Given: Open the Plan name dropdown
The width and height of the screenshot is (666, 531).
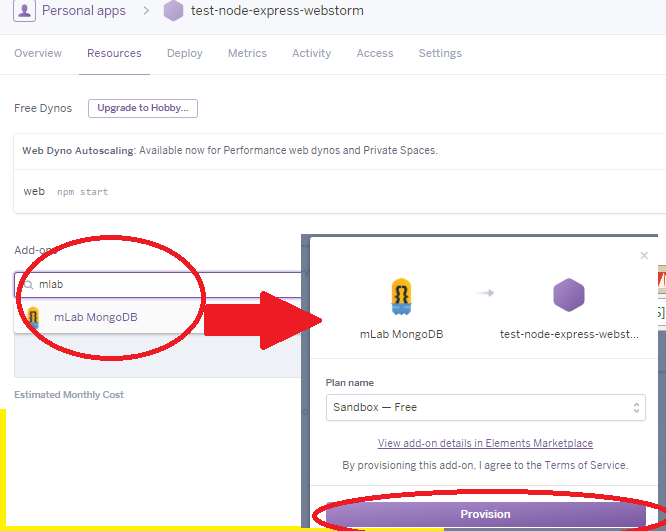Looking at the screenshot, I should coord(485,408).
